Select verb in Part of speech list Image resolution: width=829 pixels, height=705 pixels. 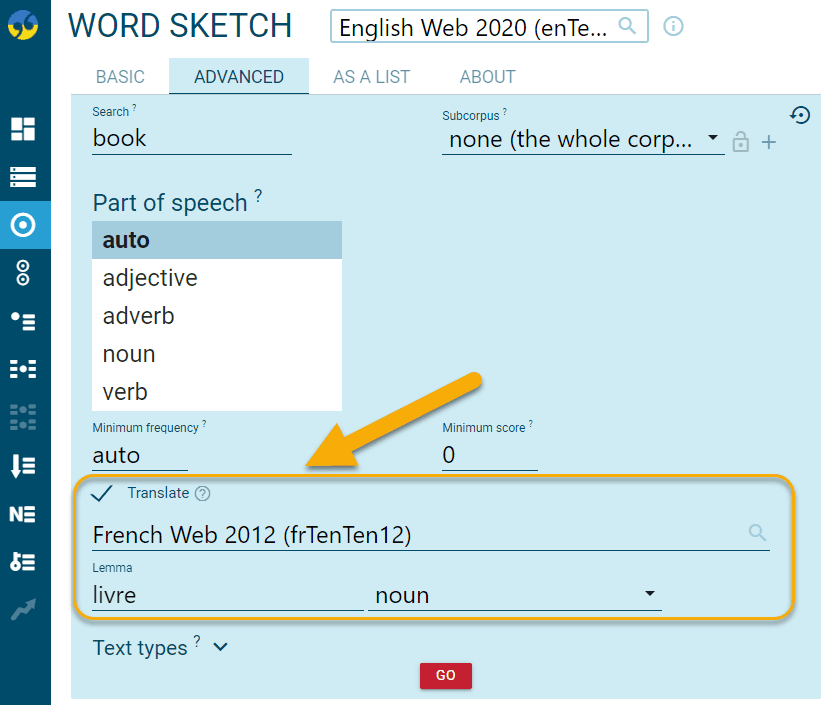click(x=126, y=392)
